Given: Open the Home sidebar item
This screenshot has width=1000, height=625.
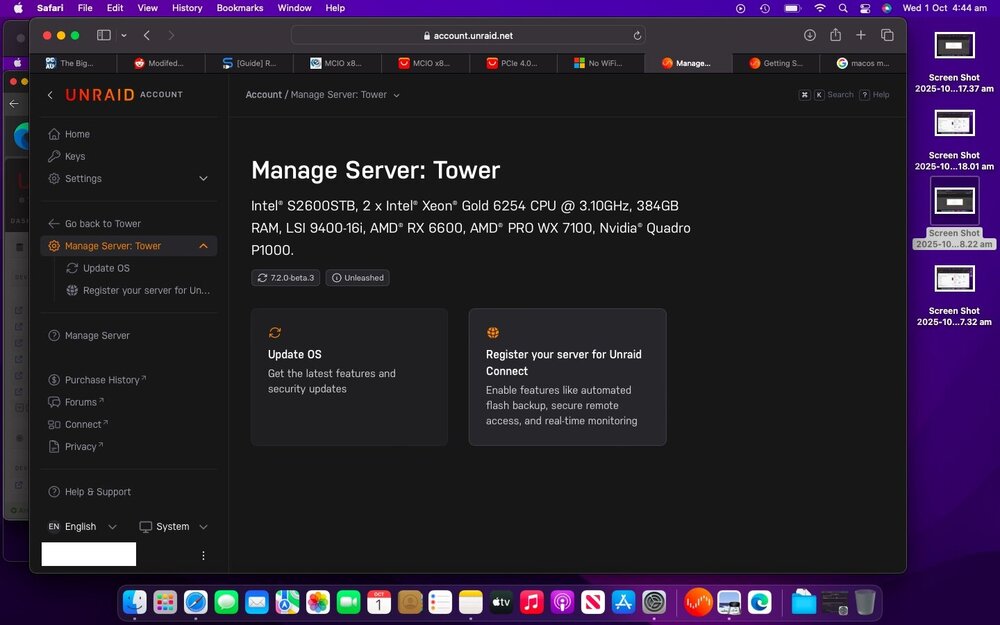Looking at the screenshot, I should [x=69, y=134].
